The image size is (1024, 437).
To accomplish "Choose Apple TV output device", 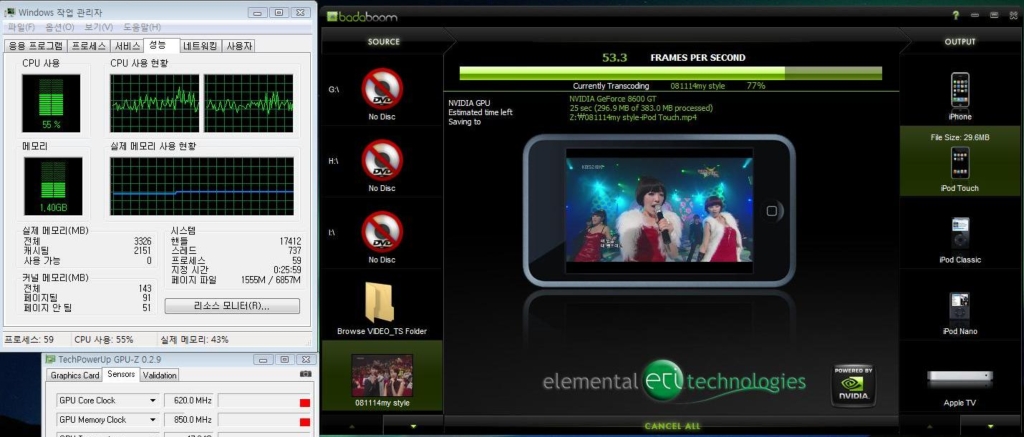I will [960, 378].
